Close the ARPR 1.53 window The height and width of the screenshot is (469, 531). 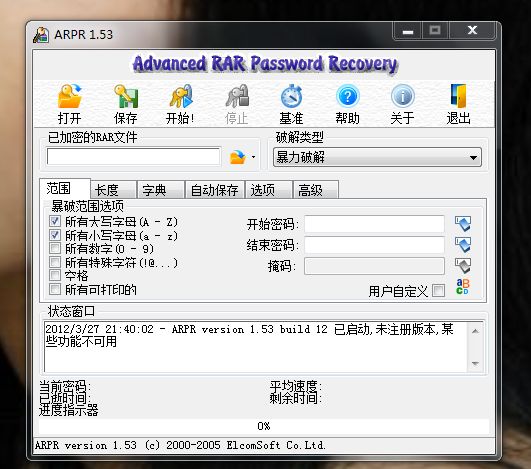(x=472, y=31)
